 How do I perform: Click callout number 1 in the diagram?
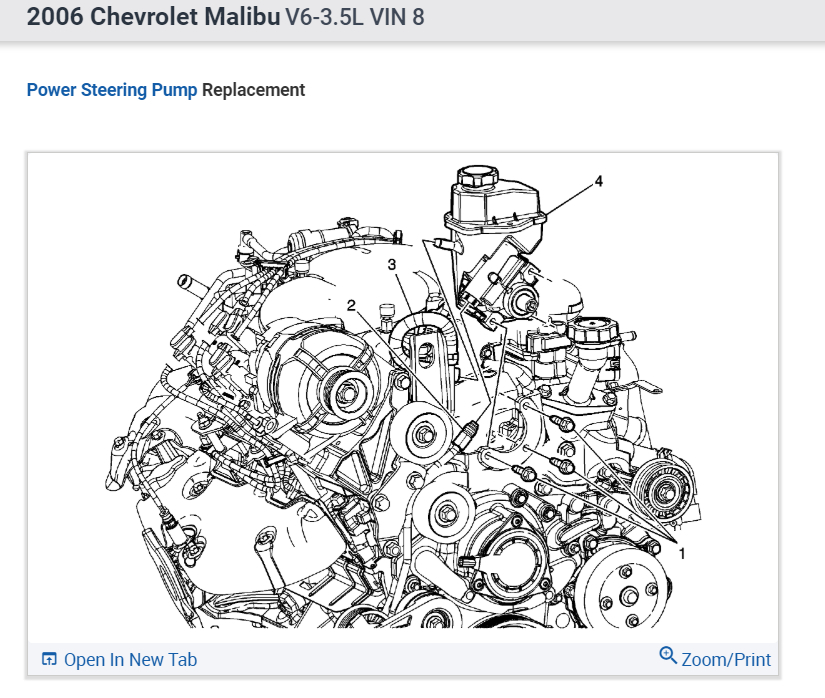pos(682,553)
